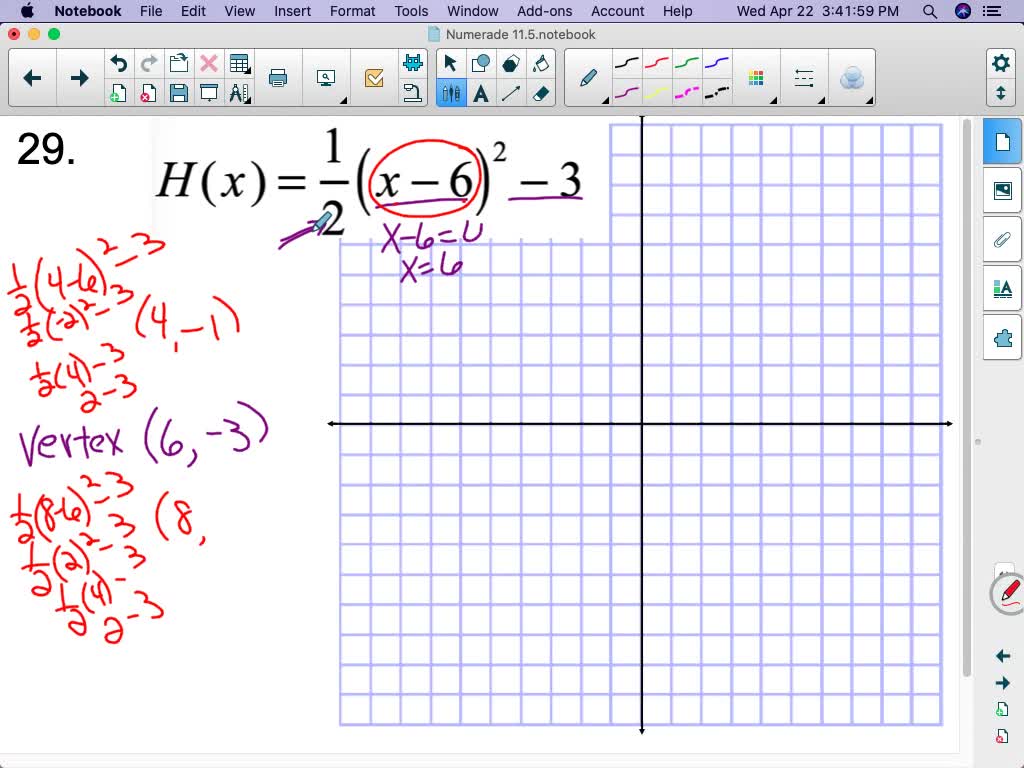Enable the selection arrow tool
Viewport: 1024px width, 768px height.
coord(450,62)
